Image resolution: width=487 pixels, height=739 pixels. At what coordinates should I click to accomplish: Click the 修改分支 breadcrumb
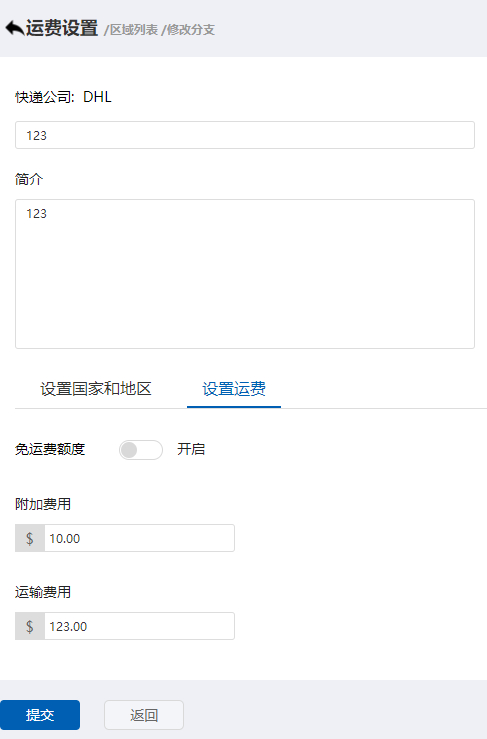pyautogui.click(x=191, y=30)
